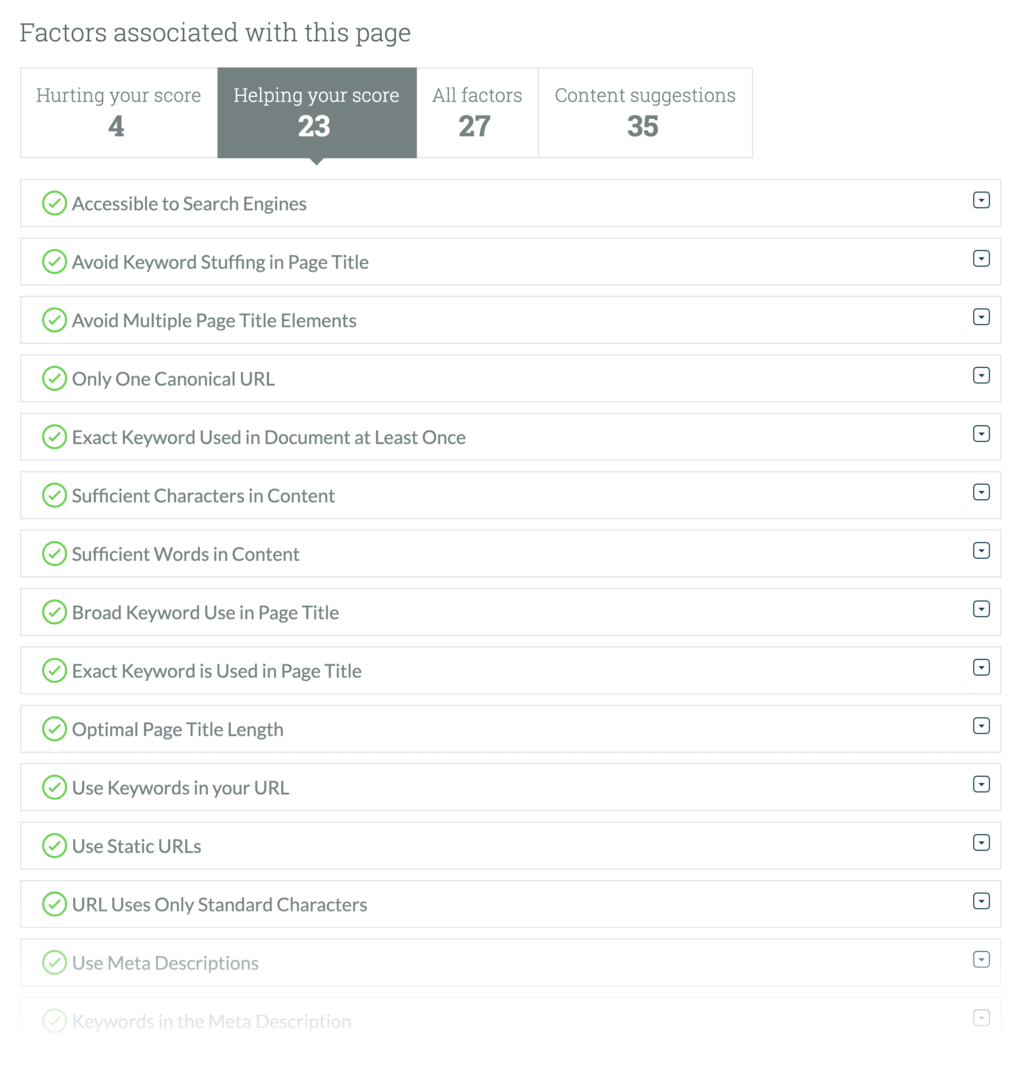
Task: Expand Sufficient Words in Content dropdown arrow
Action: coord(981,551)
